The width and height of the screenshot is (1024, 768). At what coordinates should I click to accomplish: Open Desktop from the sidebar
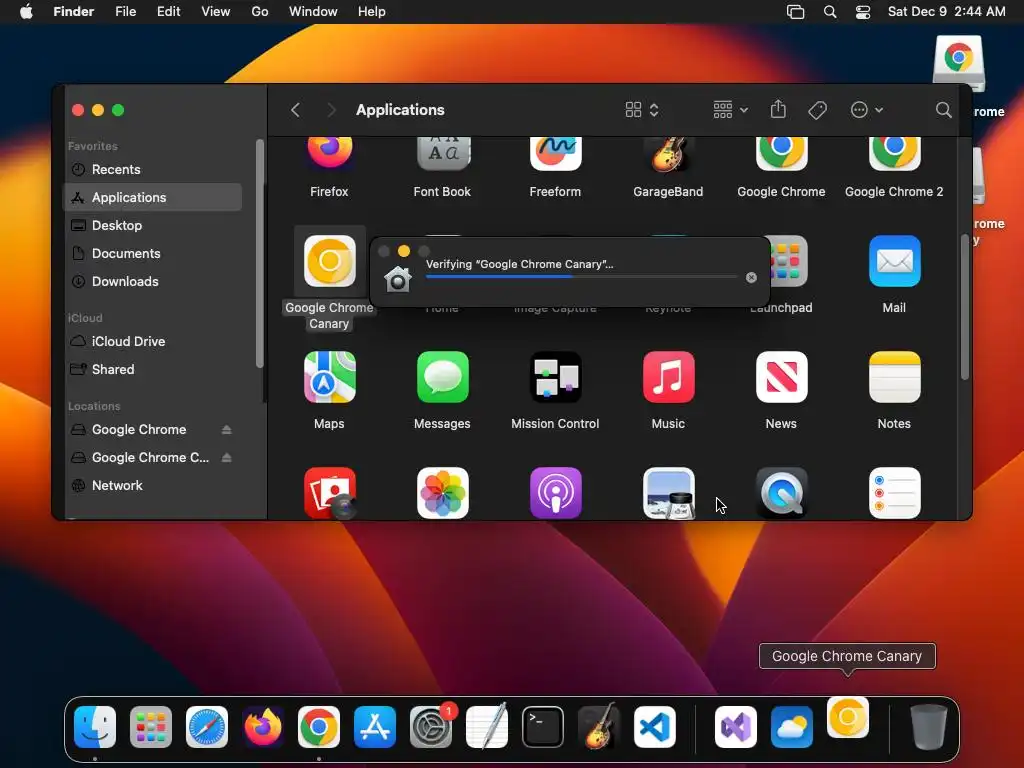(x=153, y=225)
